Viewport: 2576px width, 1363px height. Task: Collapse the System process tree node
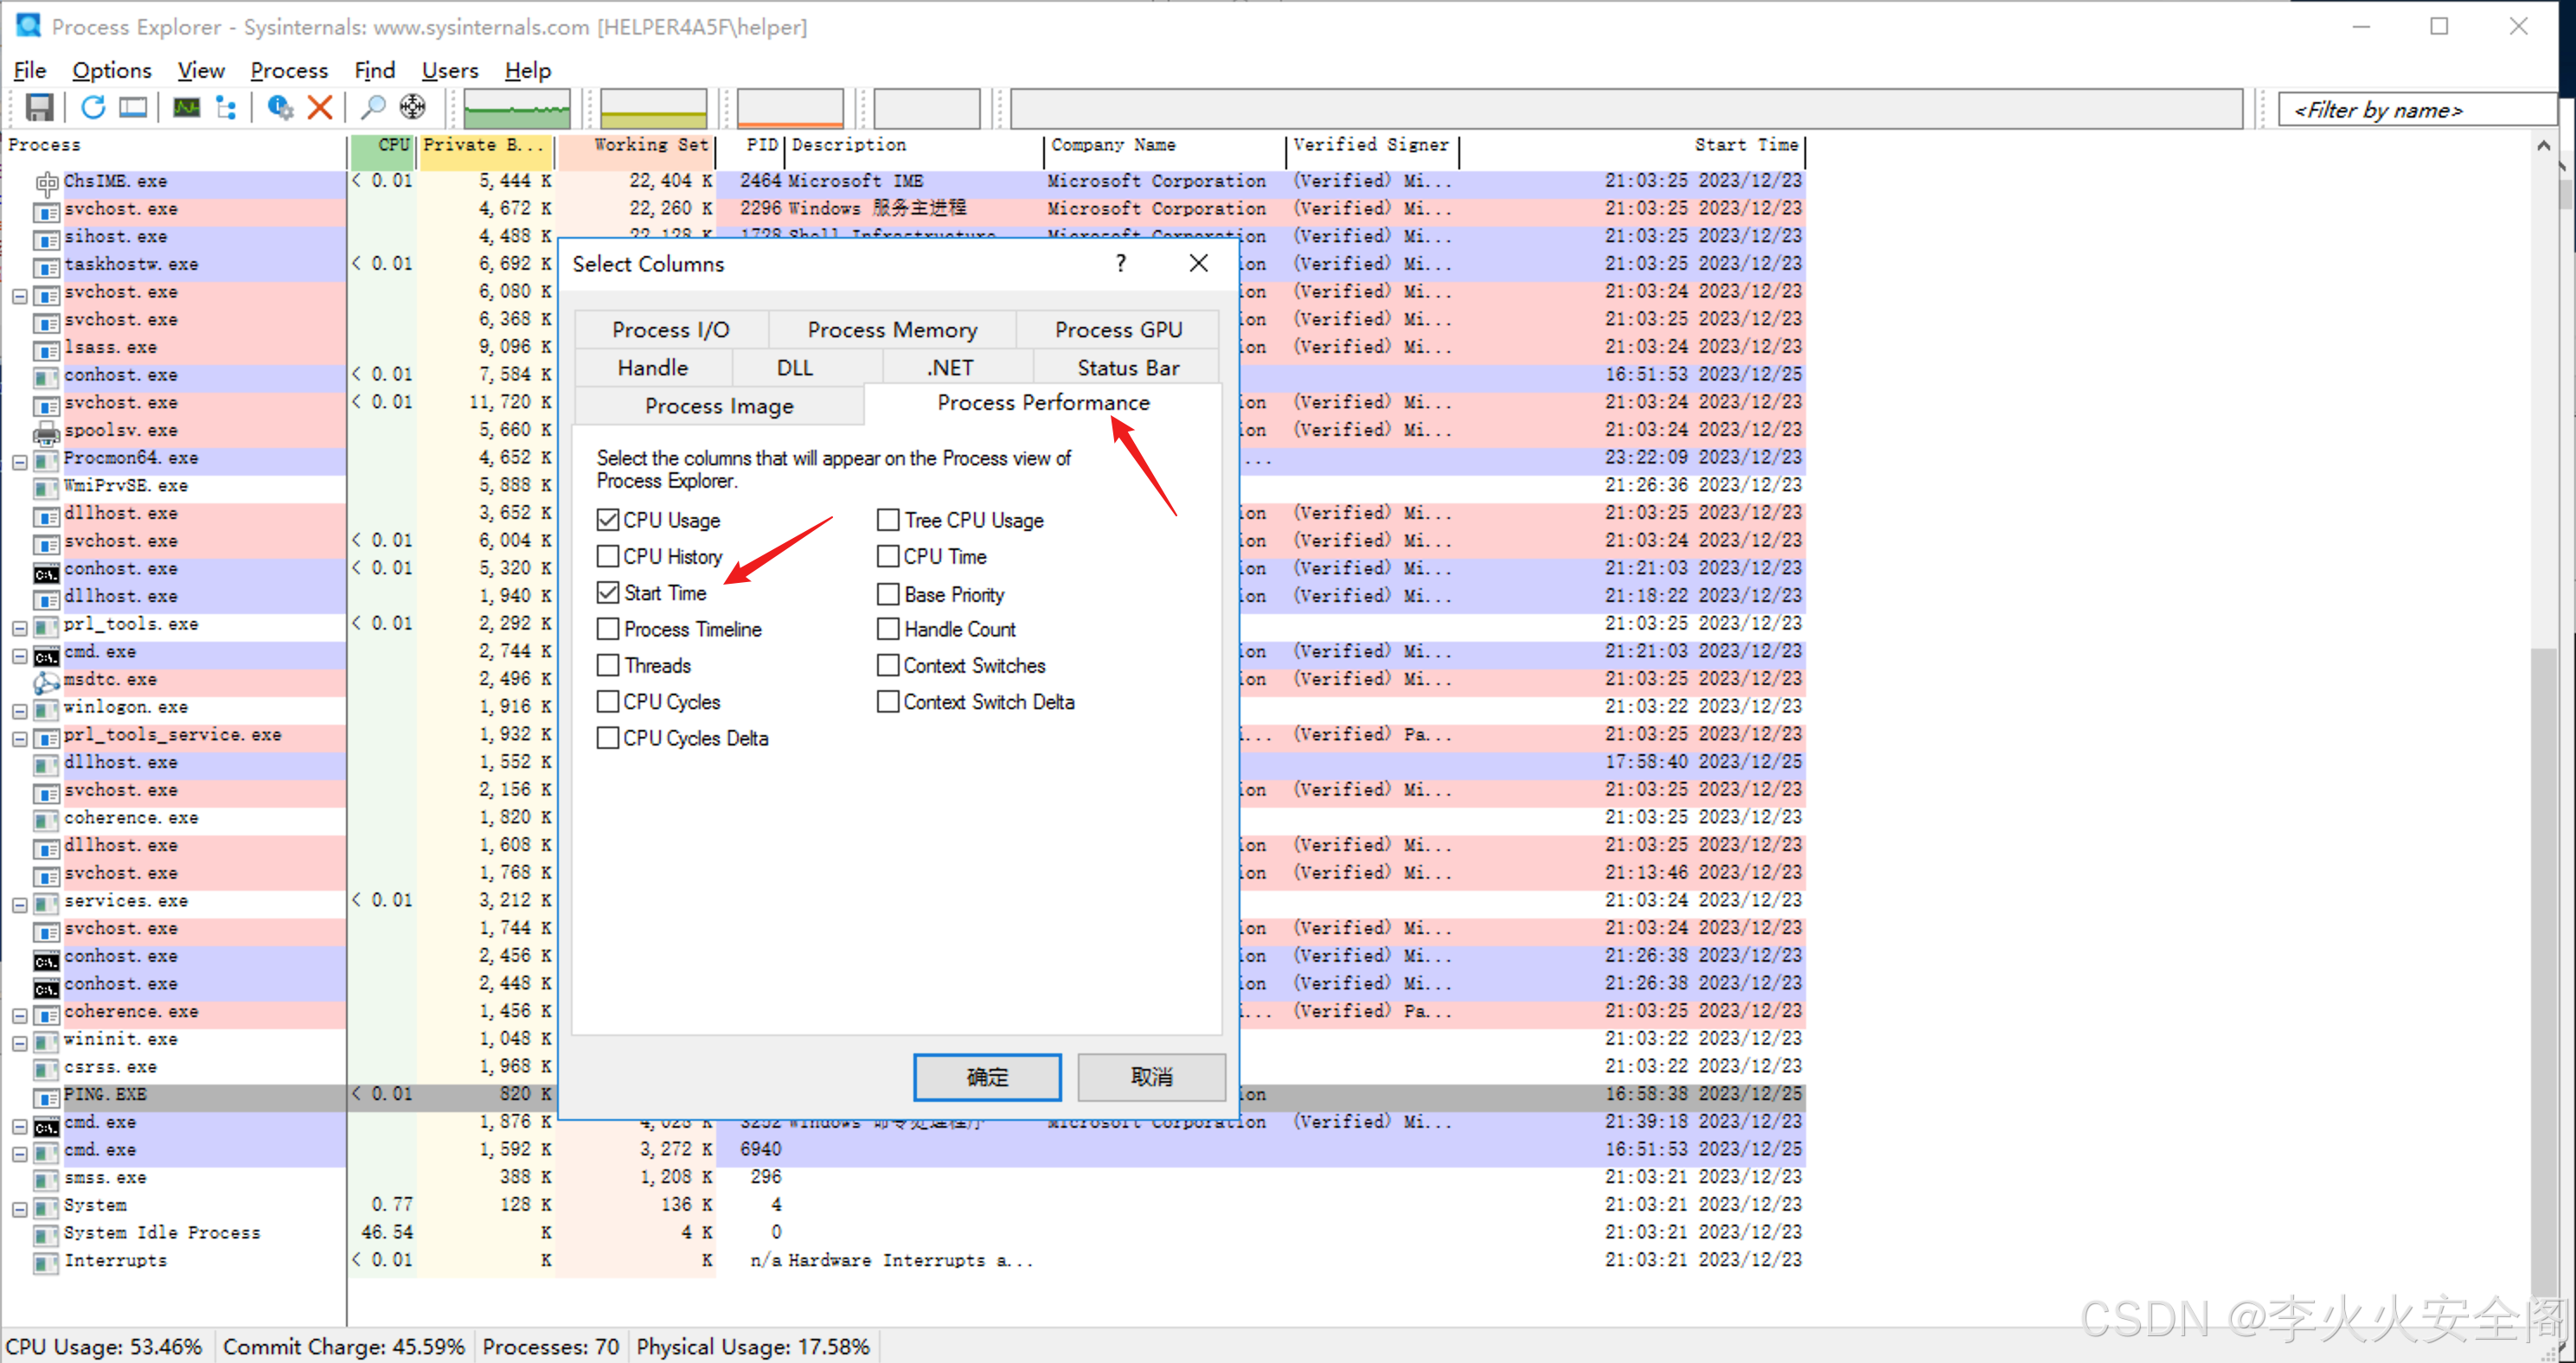(19, 1208)
